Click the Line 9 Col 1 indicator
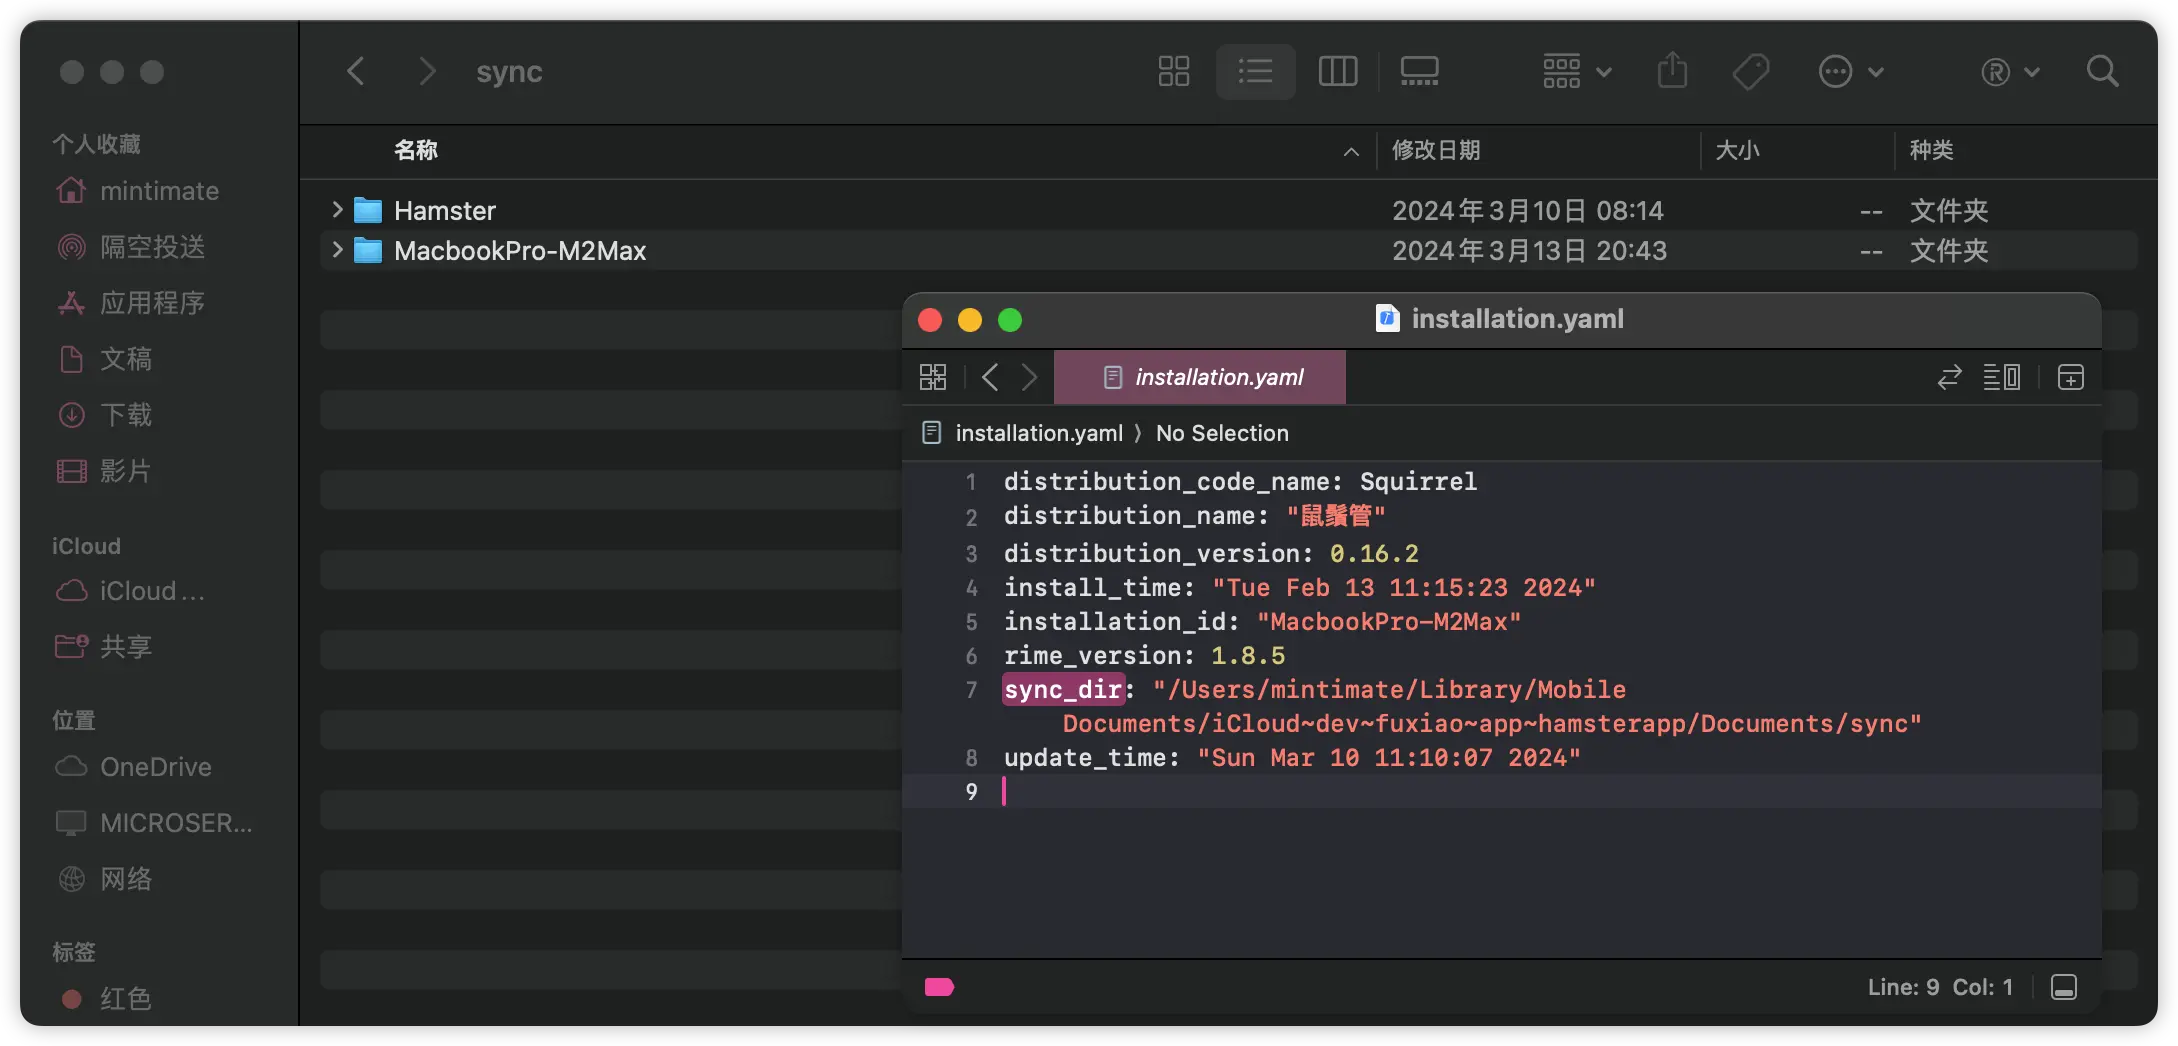 [x=1940, y=987]
